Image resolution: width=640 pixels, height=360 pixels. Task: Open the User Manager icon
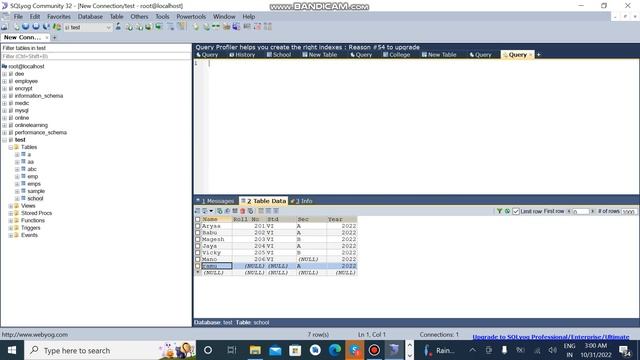[118, 27]
